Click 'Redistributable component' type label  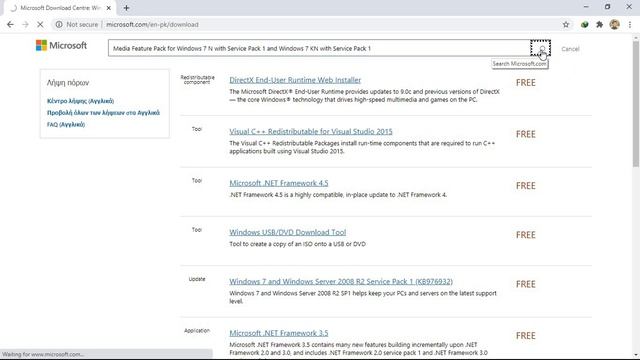(x=197, y=80)
